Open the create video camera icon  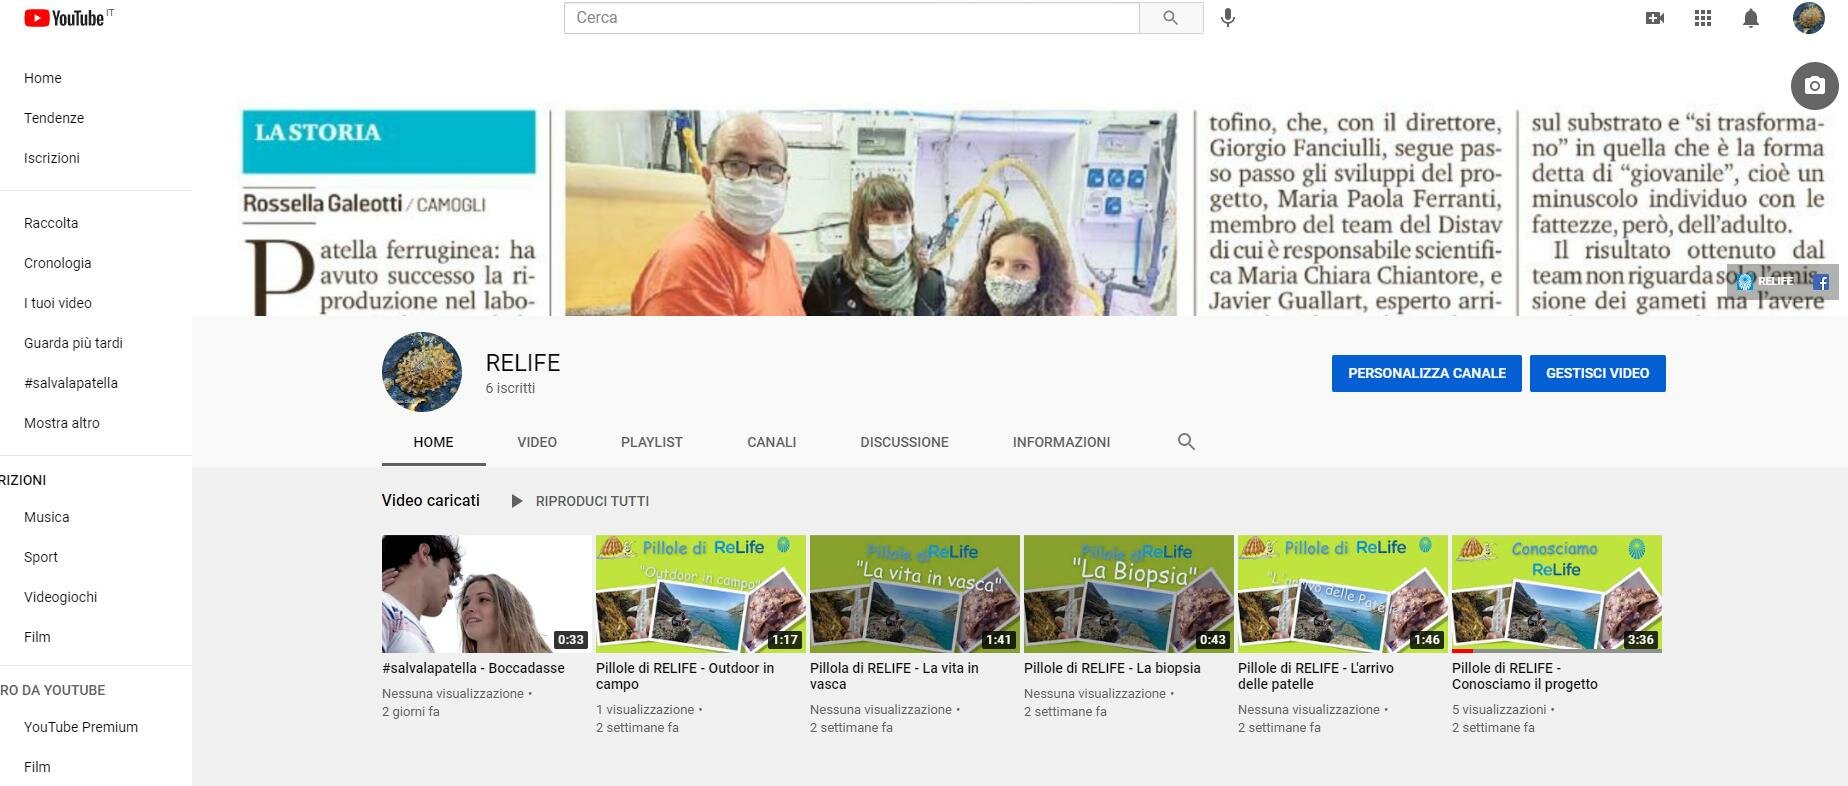pos(1655,18)
